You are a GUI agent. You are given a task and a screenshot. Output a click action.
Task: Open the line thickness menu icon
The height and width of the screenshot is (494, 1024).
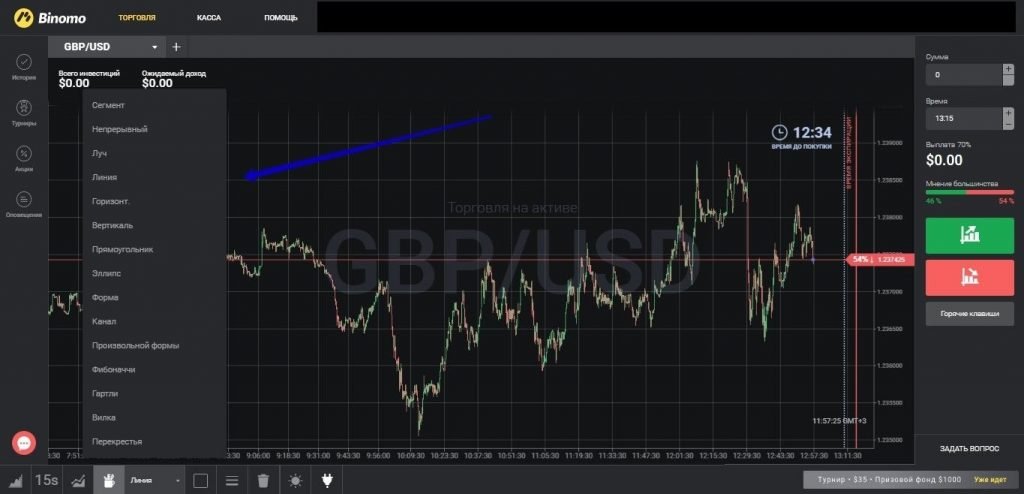pyautogui.click(x=232, y=480)
